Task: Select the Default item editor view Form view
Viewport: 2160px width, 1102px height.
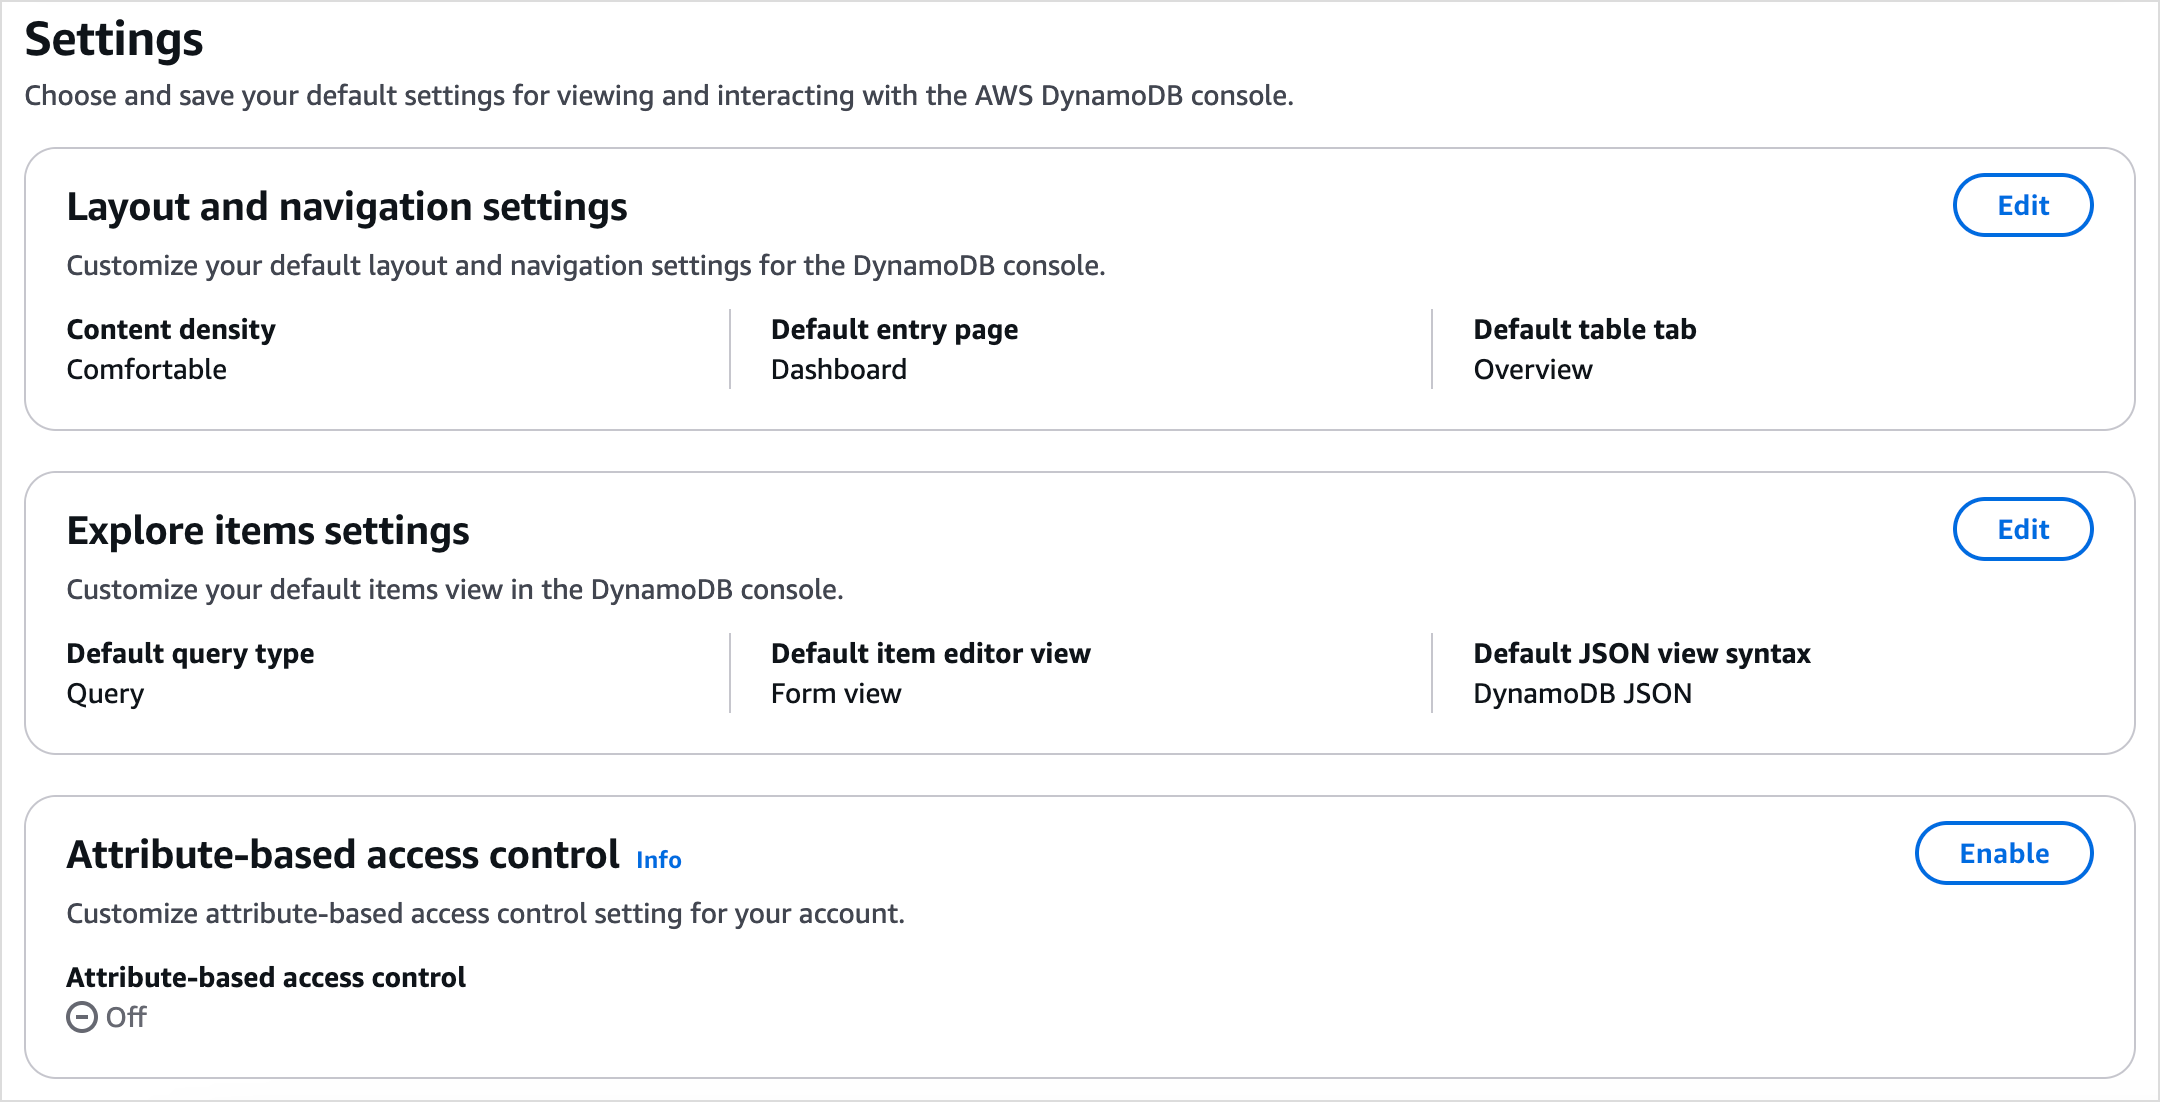Action: click(x=835, y=693)
